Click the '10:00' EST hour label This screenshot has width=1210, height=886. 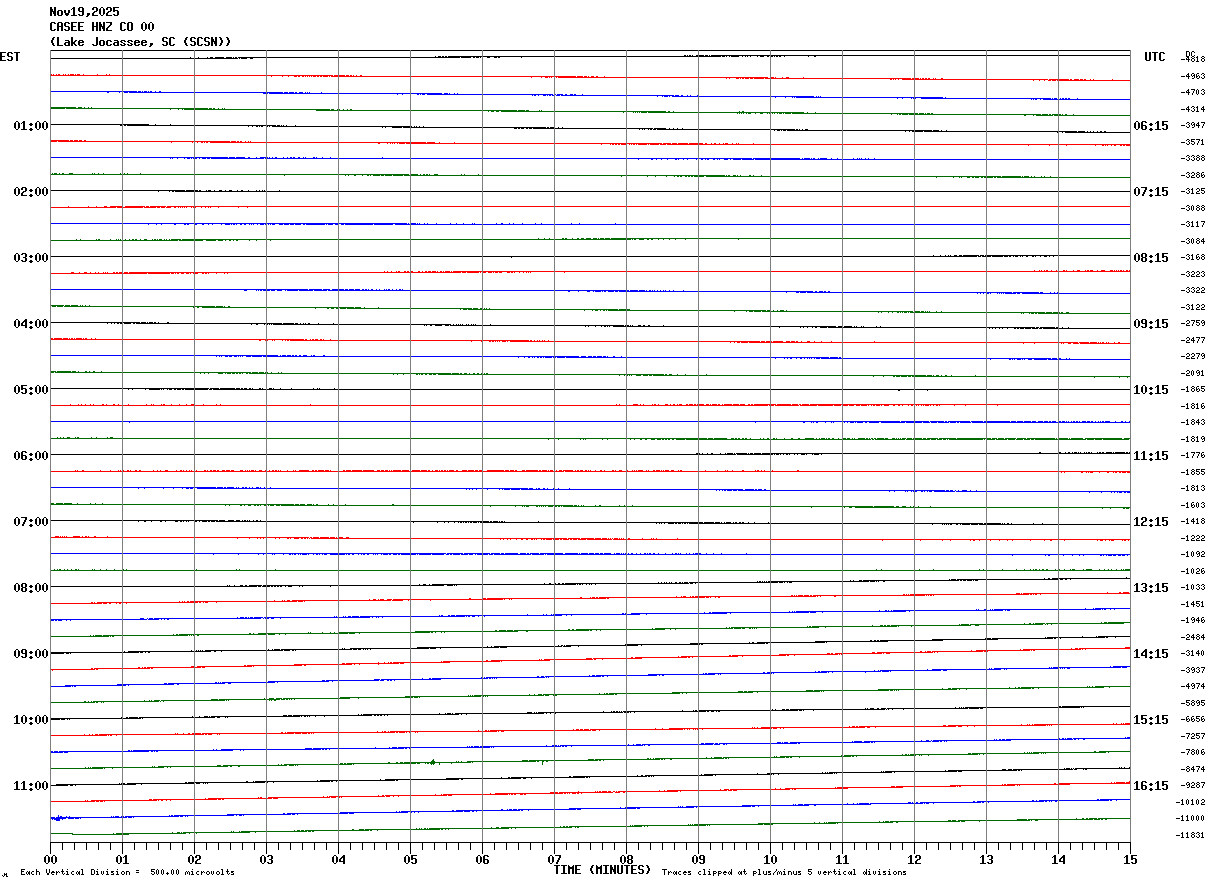[x=31, y=720]
